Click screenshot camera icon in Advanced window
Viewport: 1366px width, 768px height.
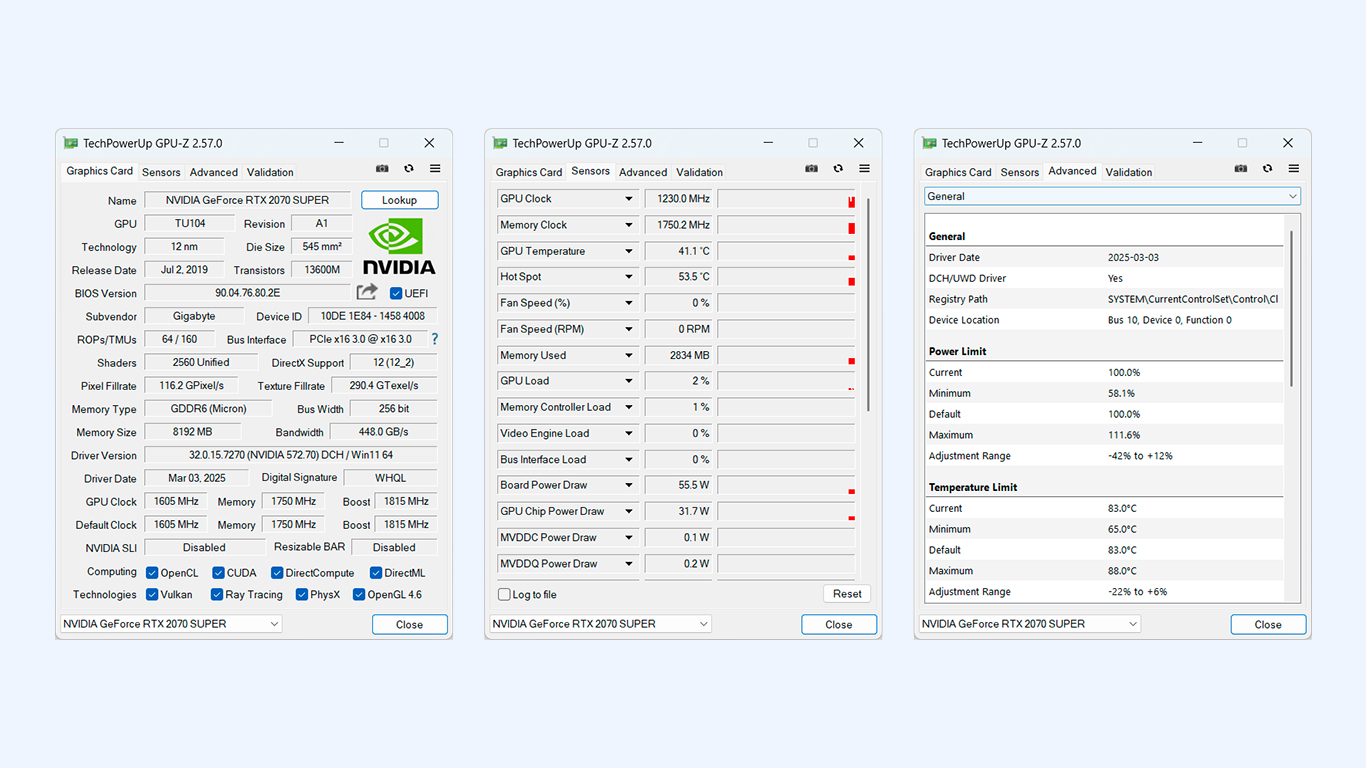pos(1241,169)
